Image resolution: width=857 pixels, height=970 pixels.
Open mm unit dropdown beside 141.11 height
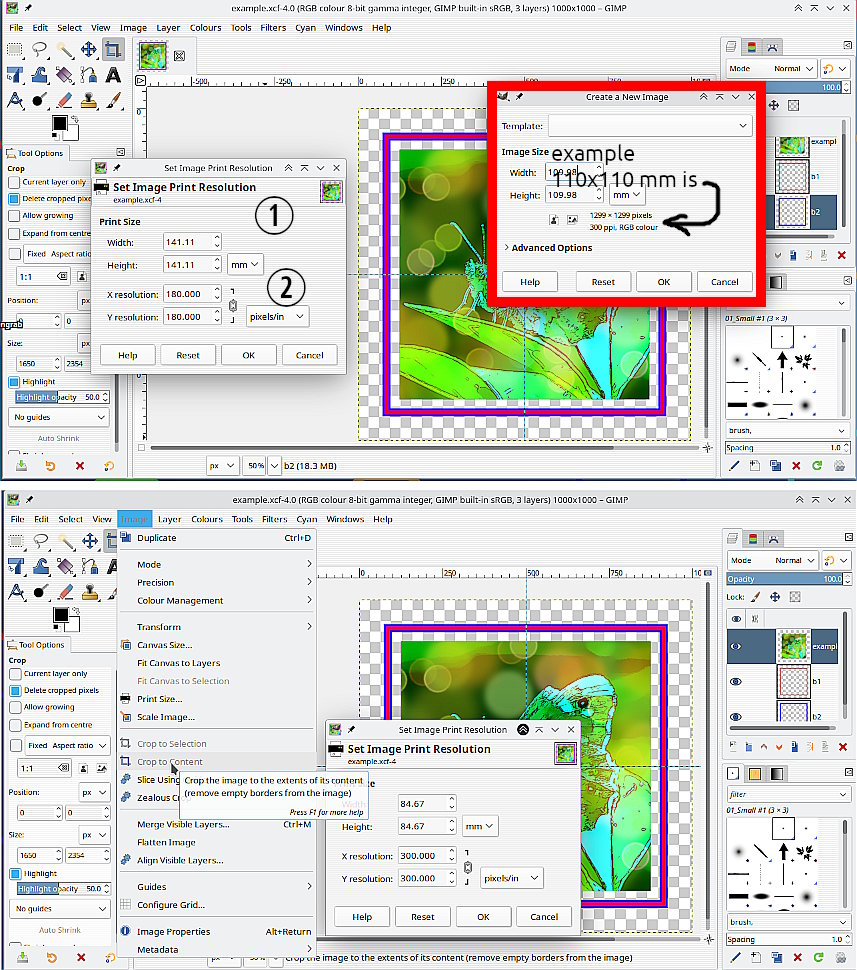point(244,265)
